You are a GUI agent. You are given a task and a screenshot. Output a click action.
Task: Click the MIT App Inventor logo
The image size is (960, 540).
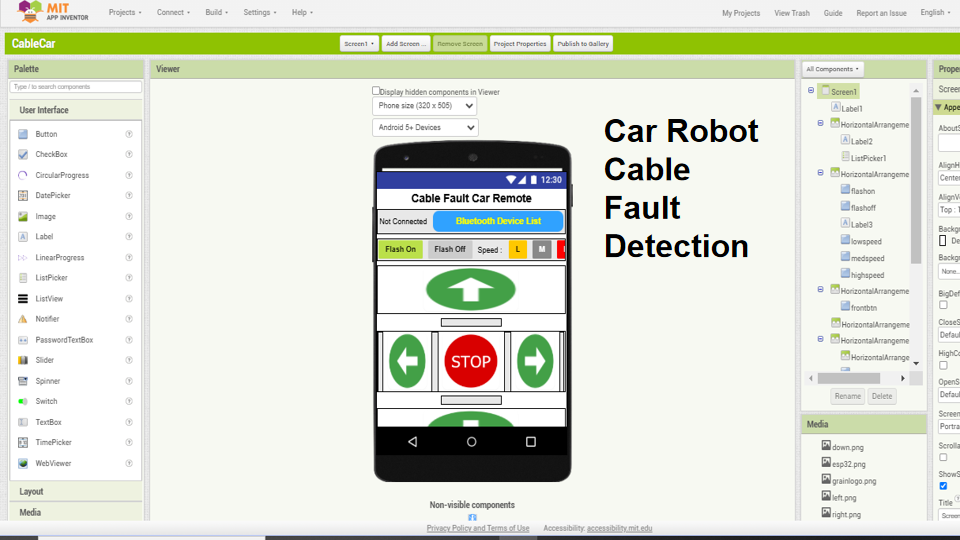[53, 12]
